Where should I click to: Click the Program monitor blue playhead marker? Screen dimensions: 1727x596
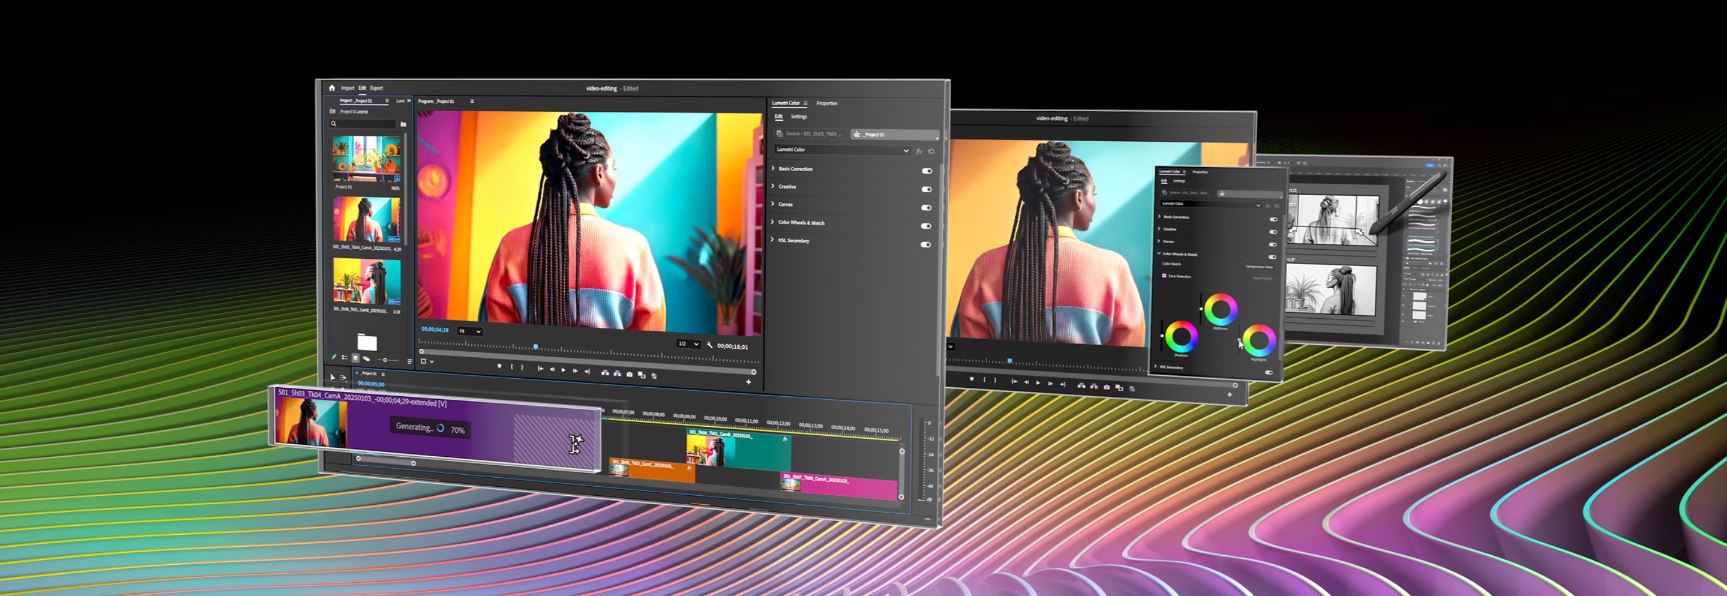536,347
